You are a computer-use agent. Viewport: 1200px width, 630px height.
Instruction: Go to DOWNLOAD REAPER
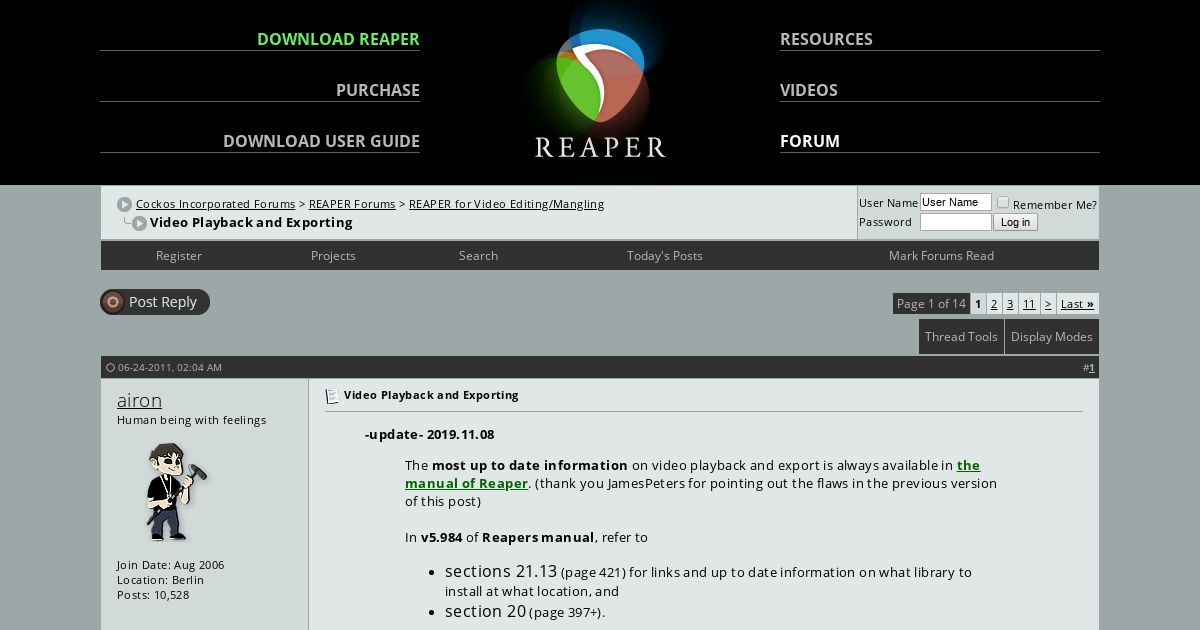coord(338,39)
